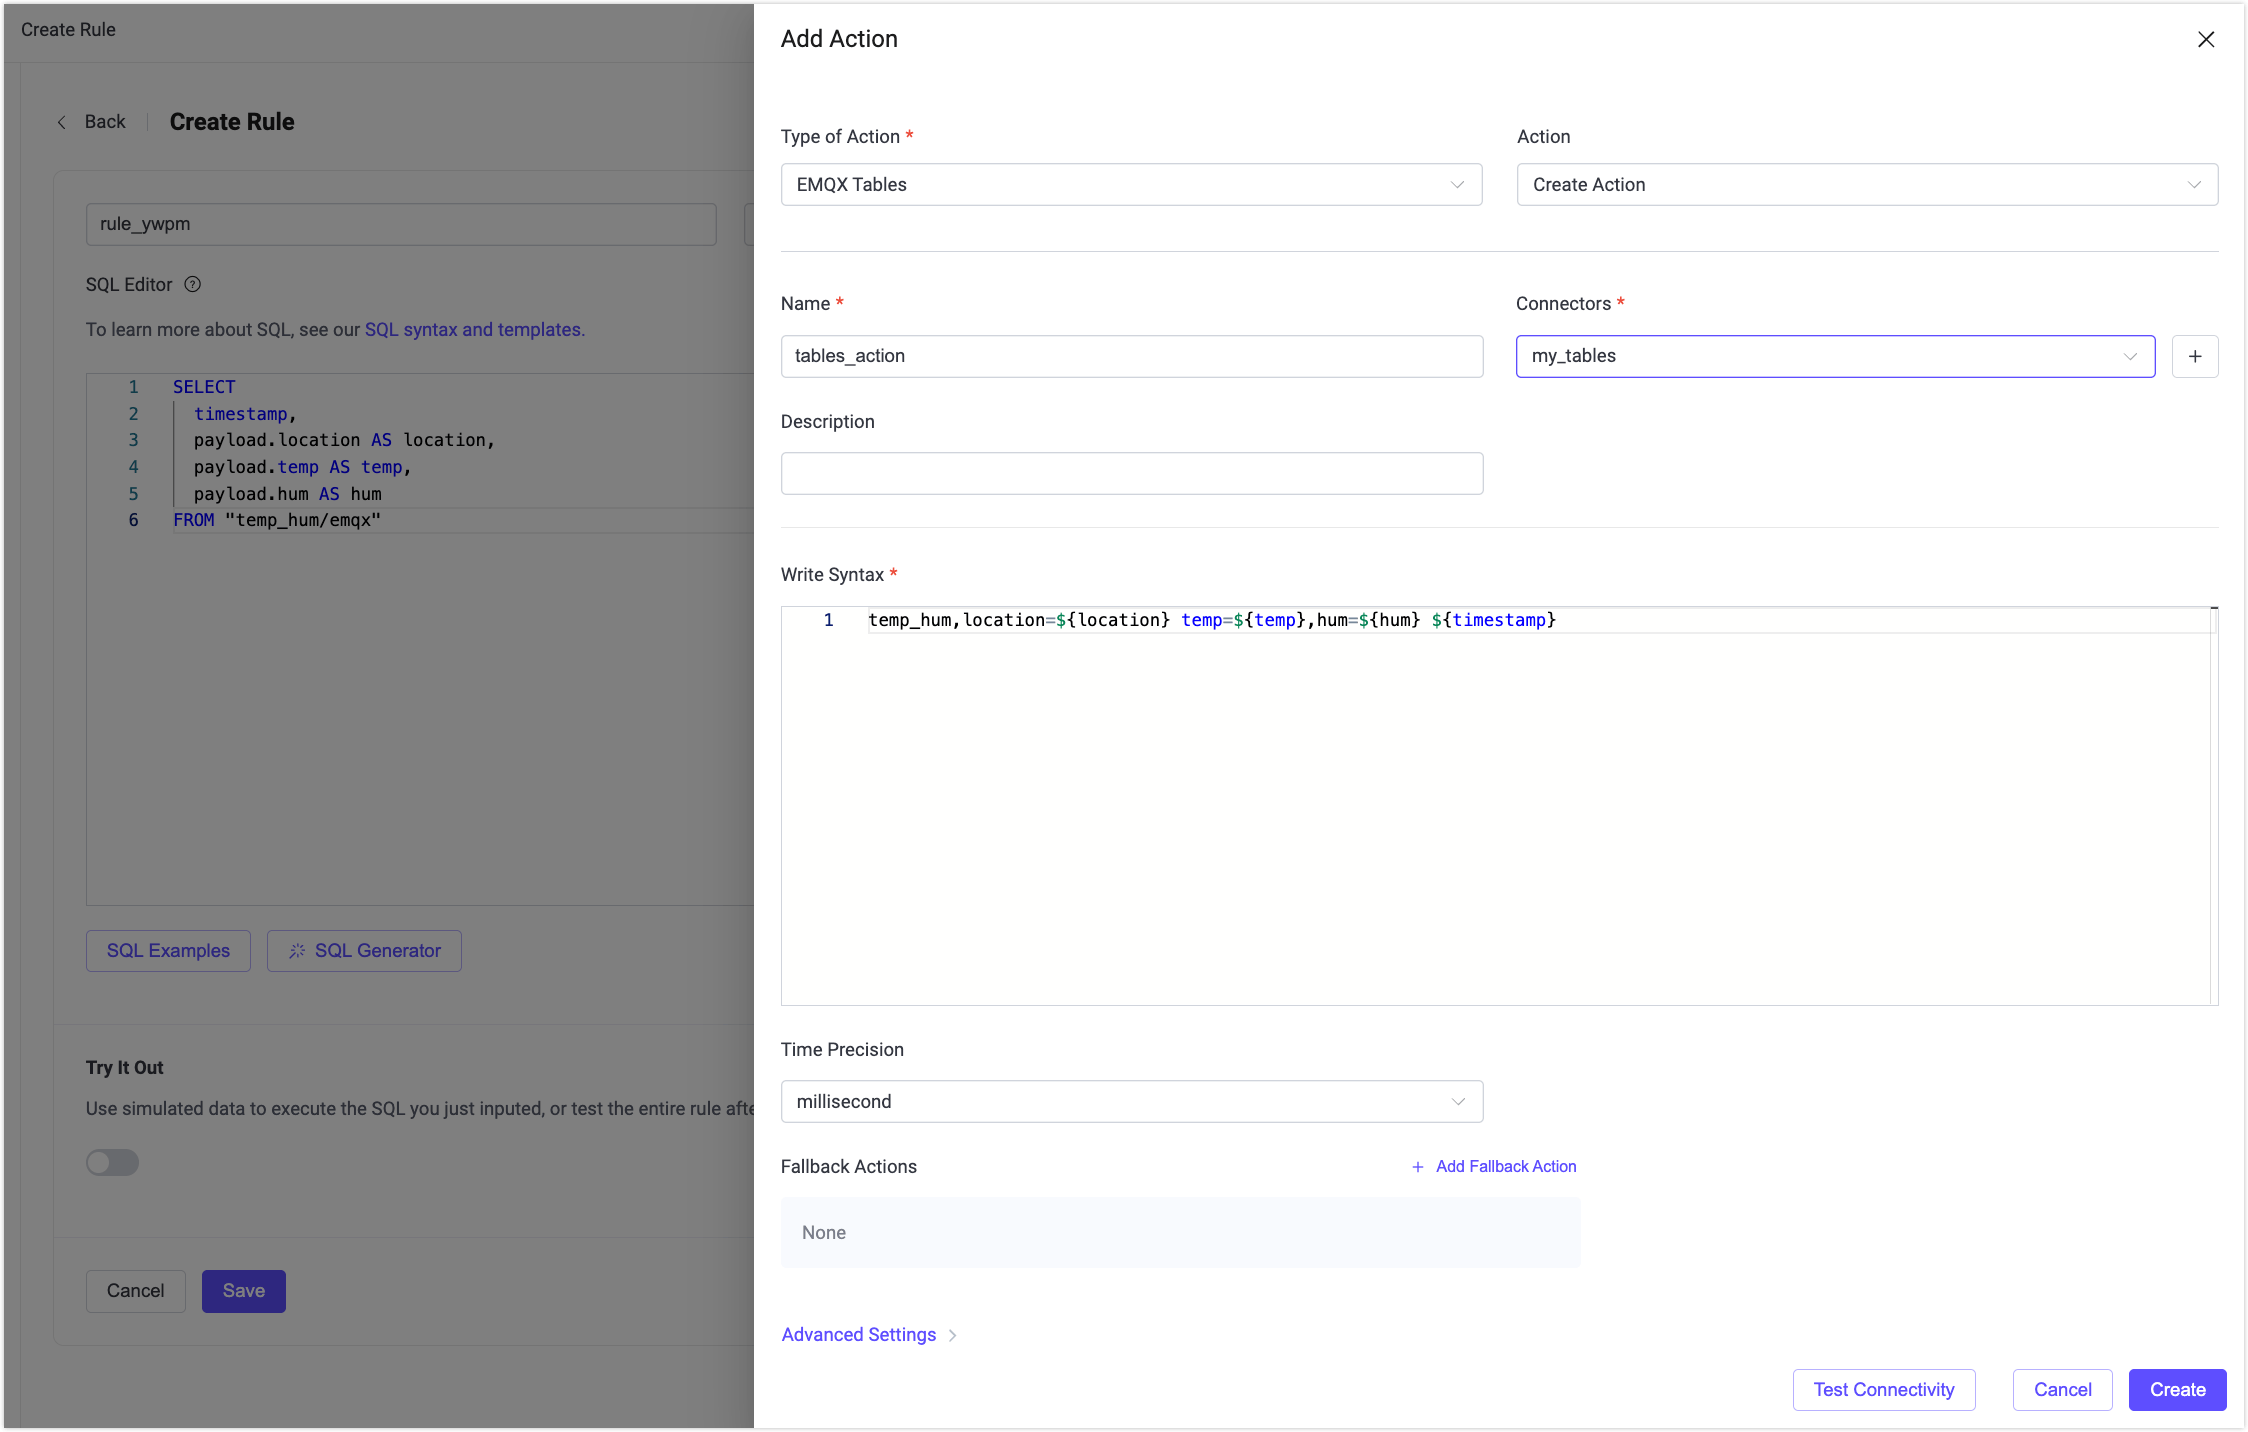Toggle the Try It Out switch
Screen dimensions: 2248x1432
(112, 1162)
